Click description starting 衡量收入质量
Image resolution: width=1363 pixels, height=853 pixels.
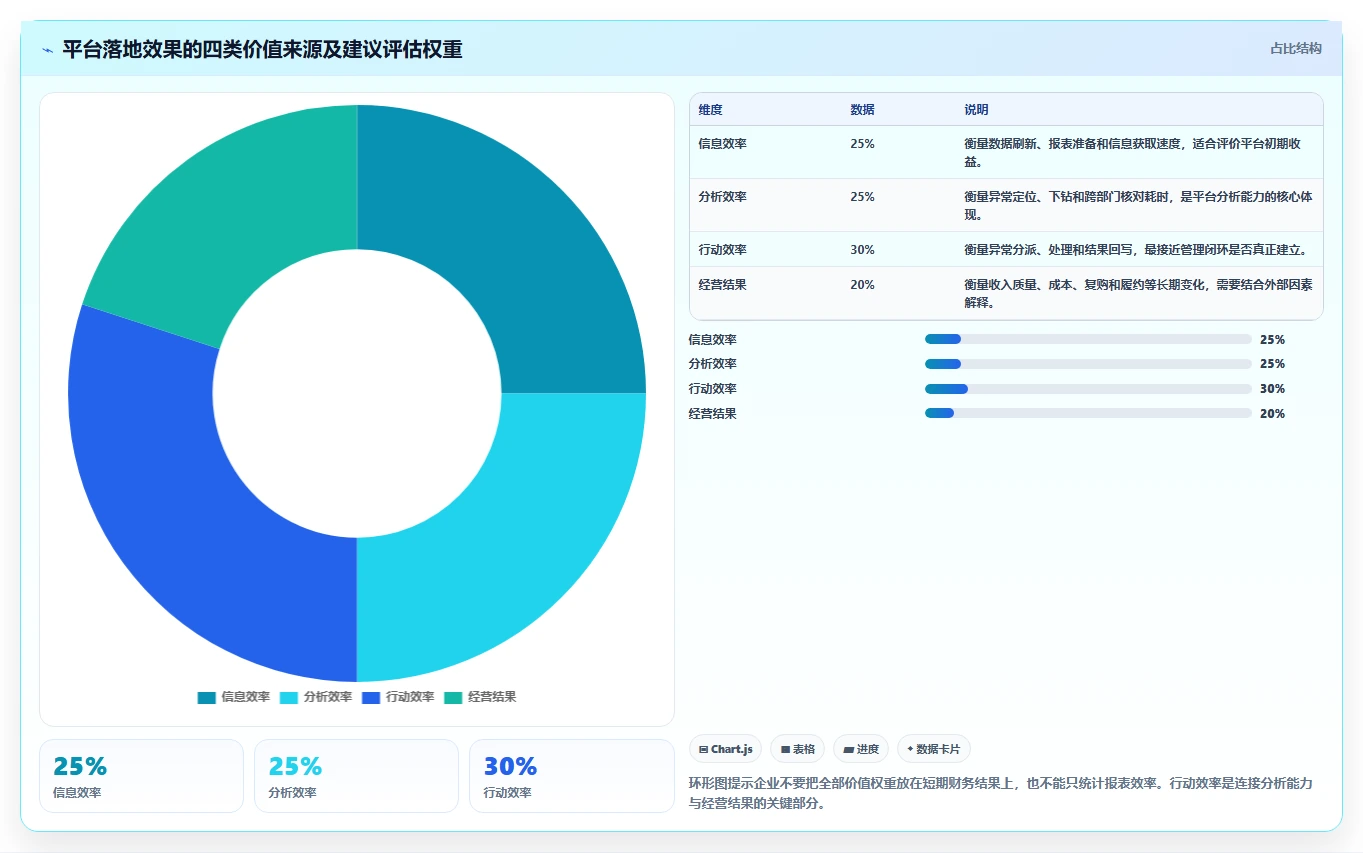(x=1138, y=294)
